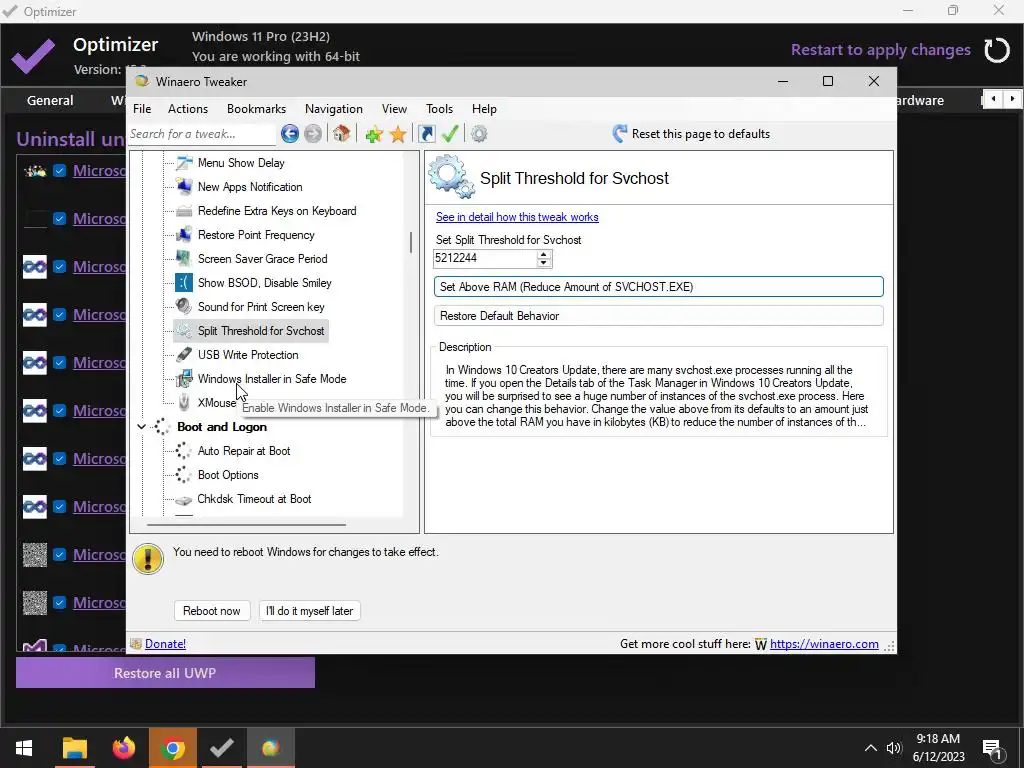This screenshot has width=1024, height=768.
Task: Go to the Winaero Tweaker home page icon
Action: (341, 134)
